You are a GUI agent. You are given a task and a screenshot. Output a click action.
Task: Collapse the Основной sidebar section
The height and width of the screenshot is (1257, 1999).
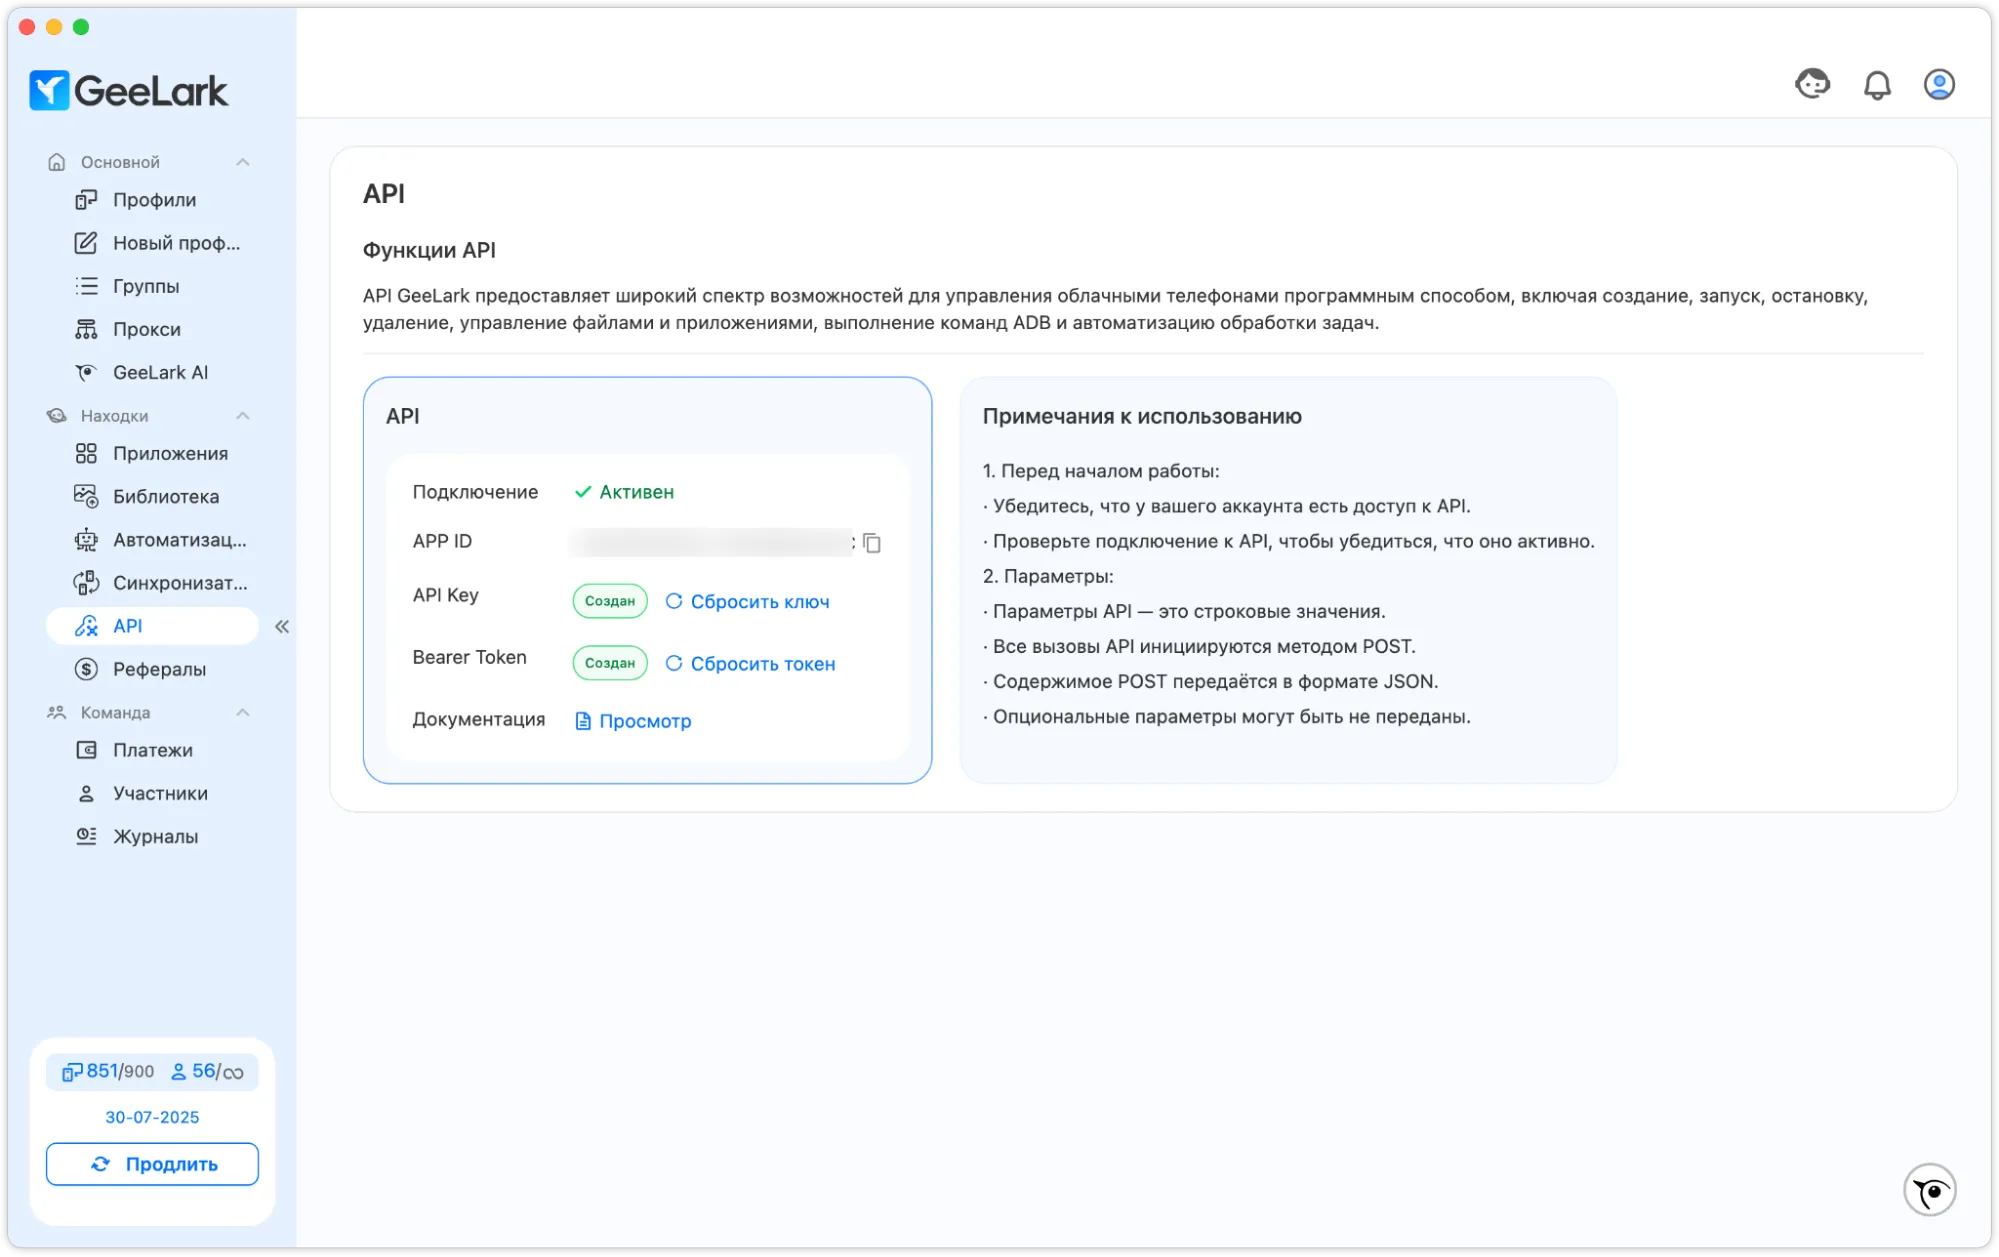click(242, 162)
